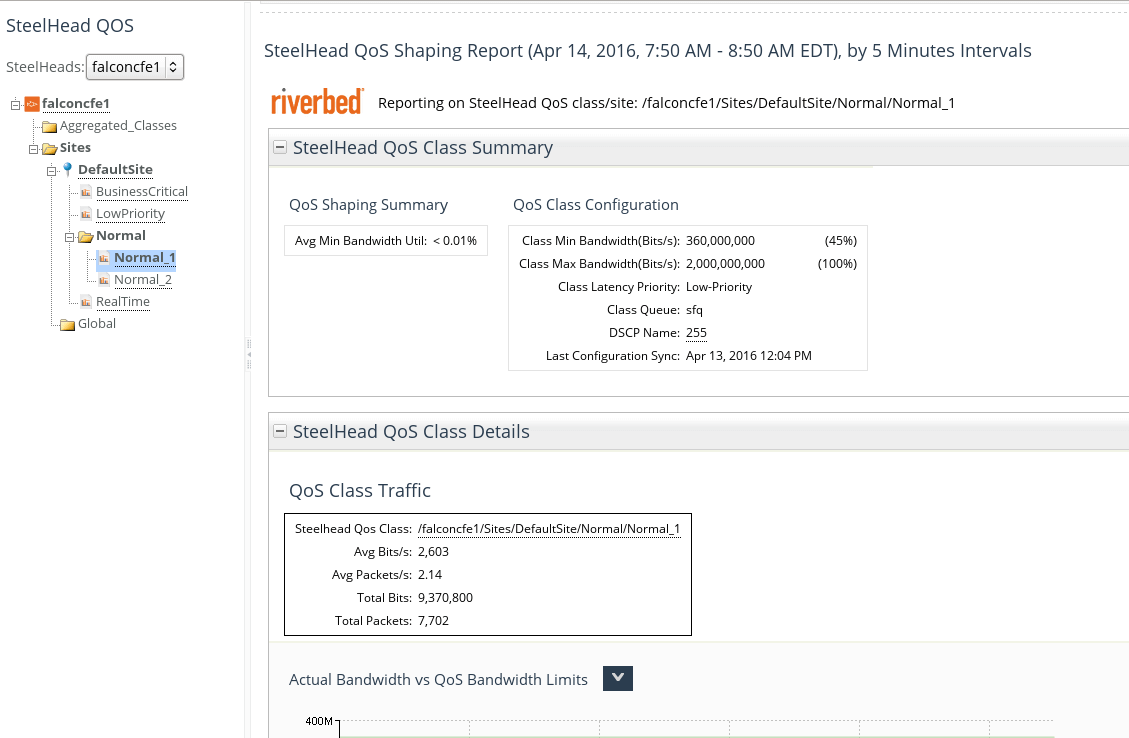The height and width of the screenshot is (738, 1129).
Task: Click the Normal_1 class chart icon
Action: 104,258
